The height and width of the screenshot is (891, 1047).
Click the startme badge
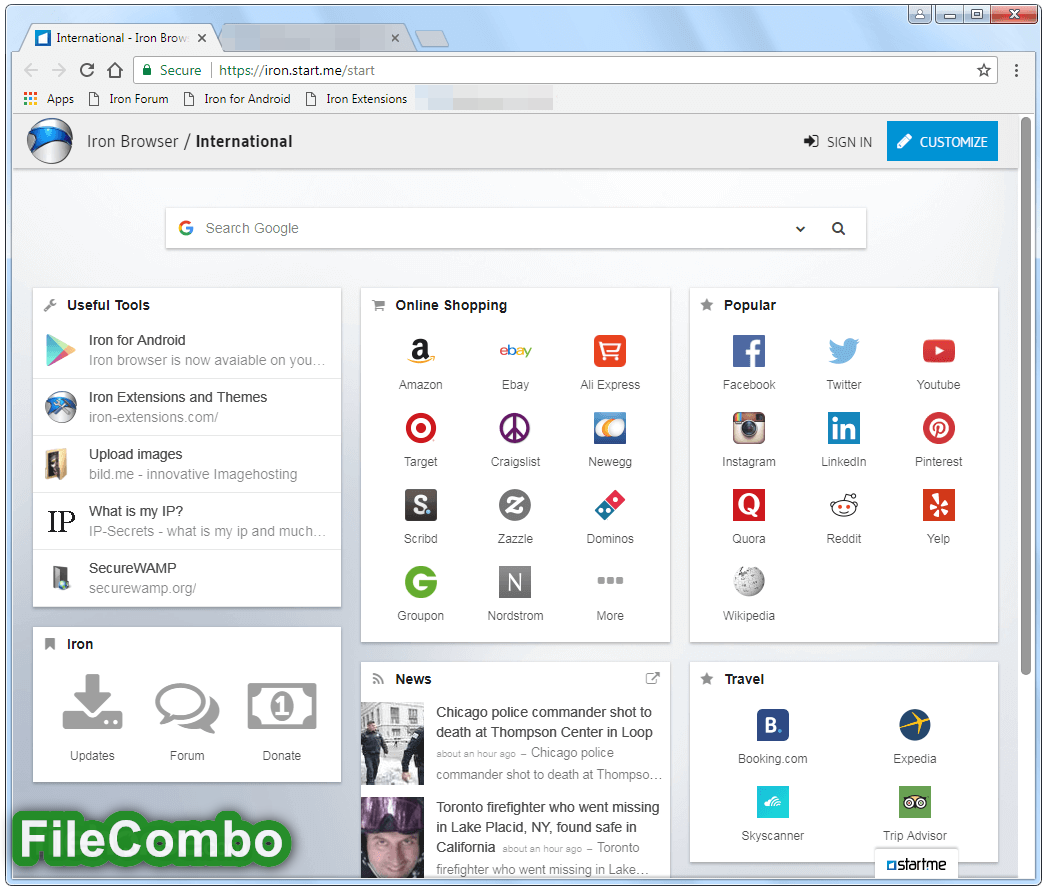(x=916, y=864)
